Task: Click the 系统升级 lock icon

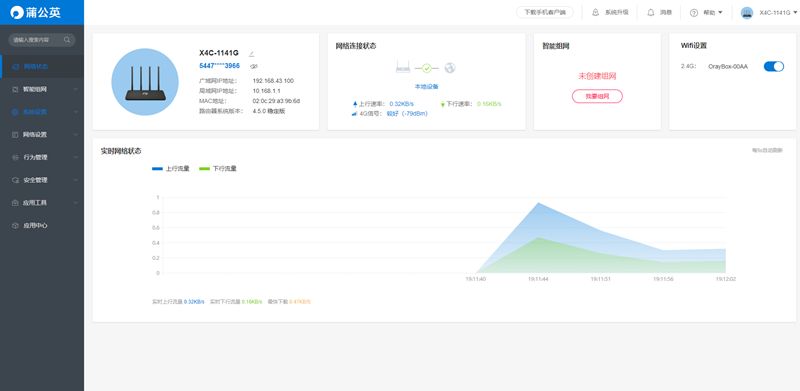Action: click(x=595, y=12)
